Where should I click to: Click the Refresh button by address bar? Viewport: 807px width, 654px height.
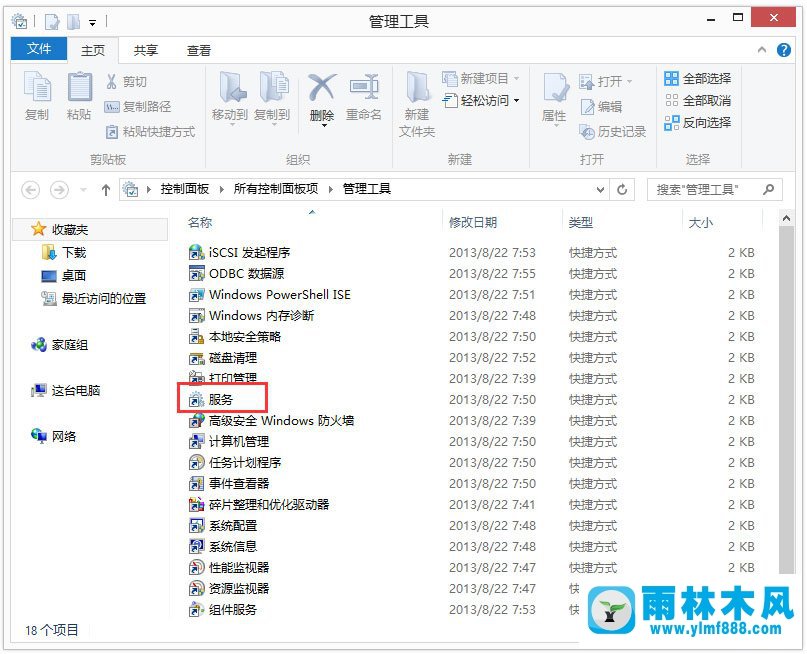(x=622, y=190)
